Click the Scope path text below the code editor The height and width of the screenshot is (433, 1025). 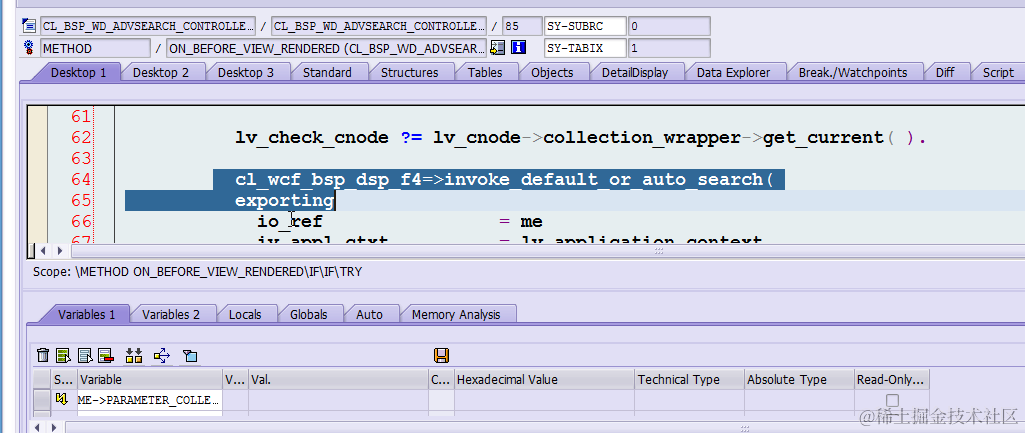coord(197,271)
